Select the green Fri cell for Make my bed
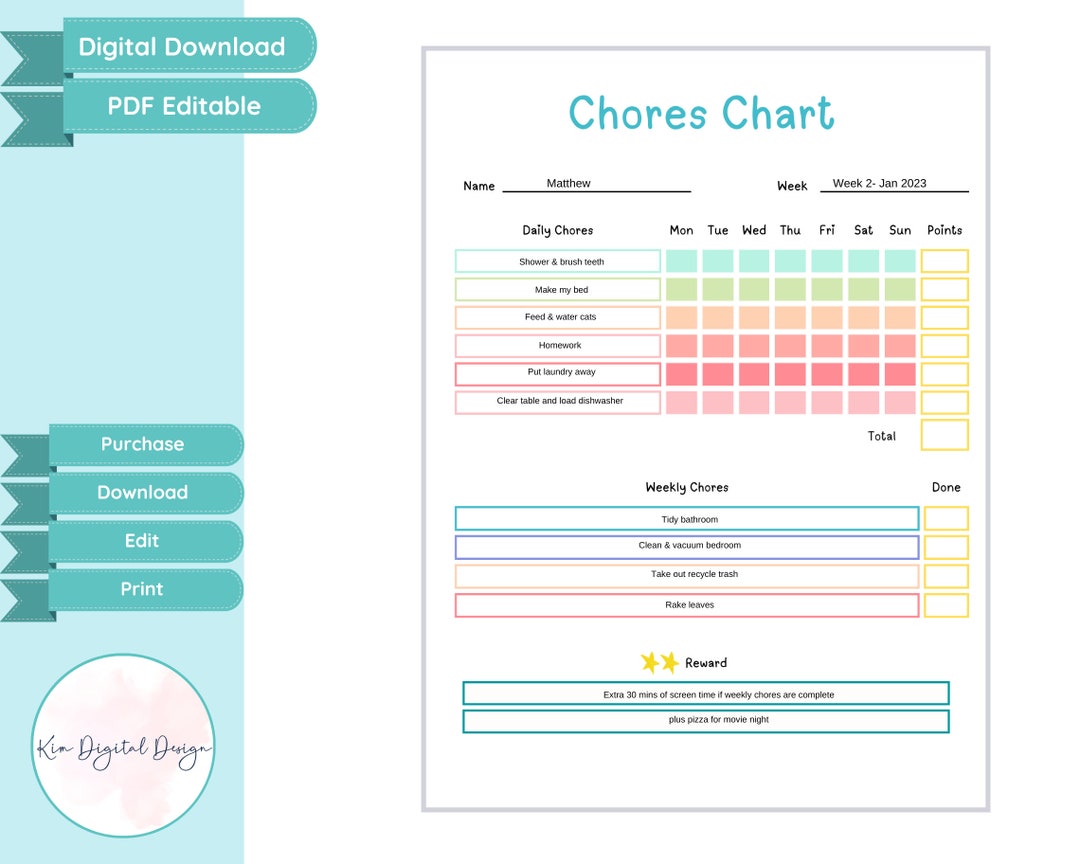Image resolution: width=1080 pixels, height=864 pixels. 827,288
